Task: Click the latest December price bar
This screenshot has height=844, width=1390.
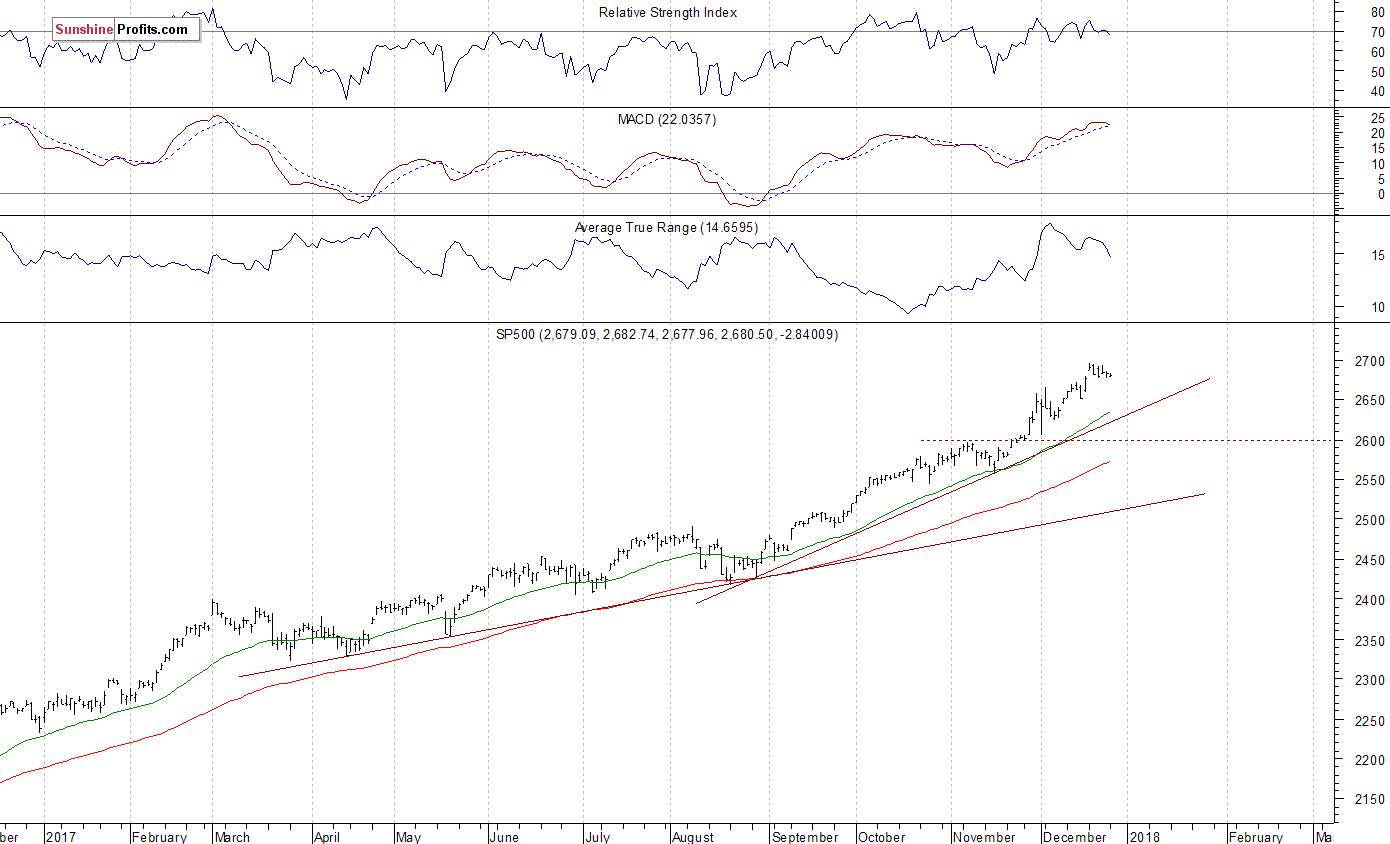Action: (x=1109, y=375)
